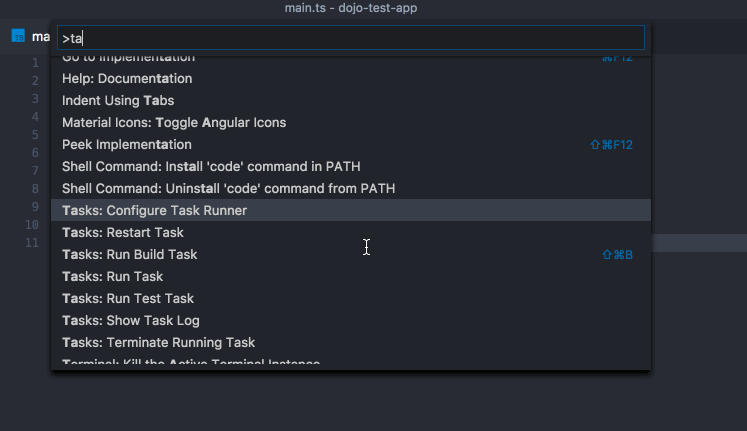Click line number 11 in the gutter
Screen dimensions: 747x431
click(x=32, y=243)
